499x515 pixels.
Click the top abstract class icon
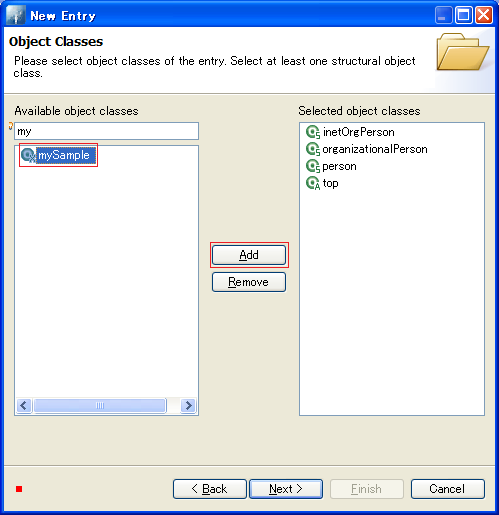(313, 183)
